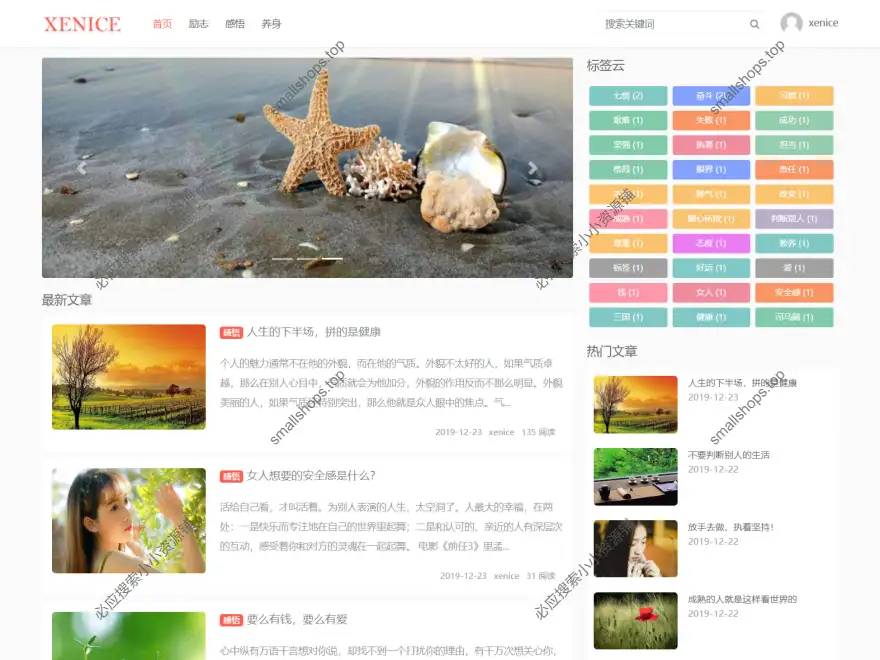
Task: Click the 搜索关键词 search input box
Action: pos(670,23)
